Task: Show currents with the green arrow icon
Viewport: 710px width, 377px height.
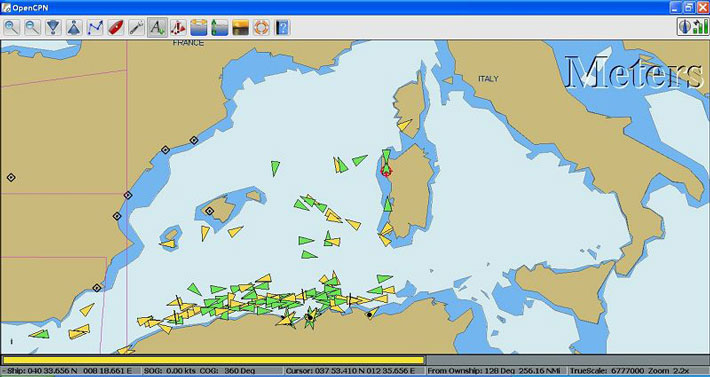Action: pos(220,28)
